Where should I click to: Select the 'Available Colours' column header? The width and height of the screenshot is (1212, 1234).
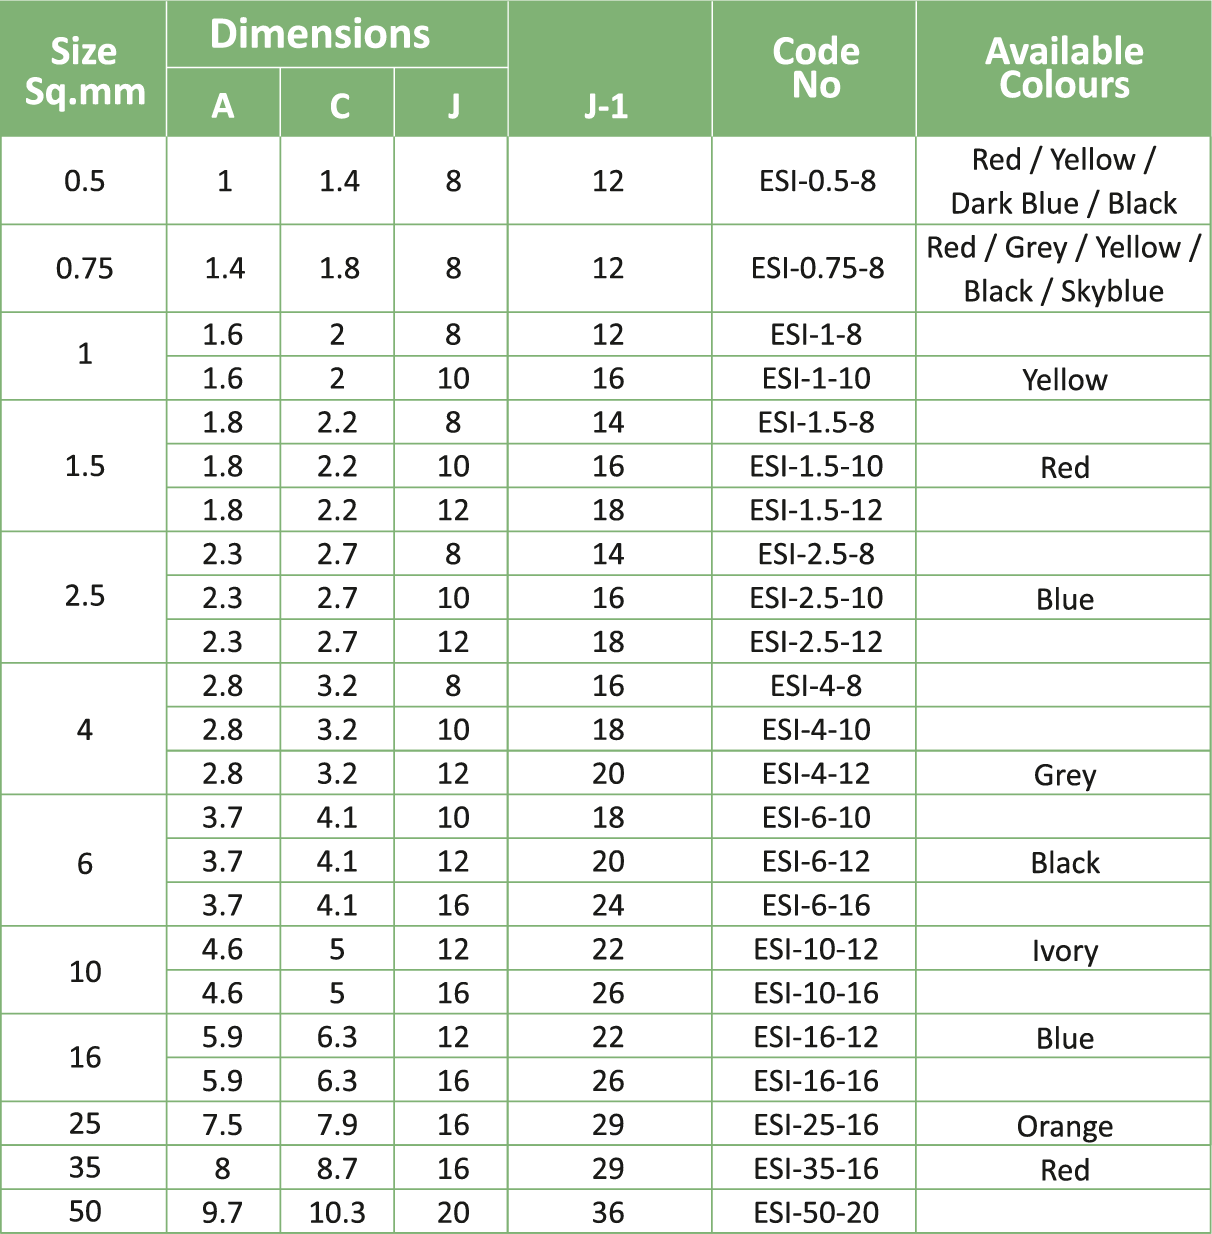tap(1064, 68)
